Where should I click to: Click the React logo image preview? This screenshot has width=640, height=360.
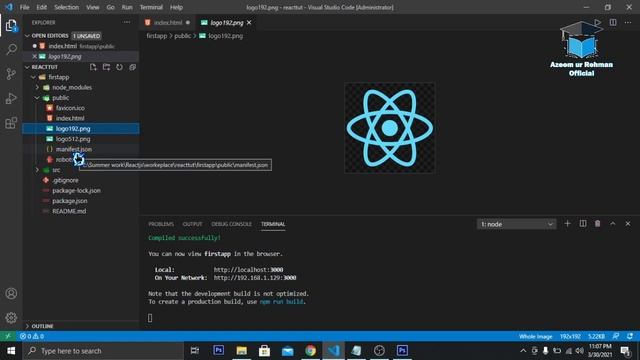point(389,128)
